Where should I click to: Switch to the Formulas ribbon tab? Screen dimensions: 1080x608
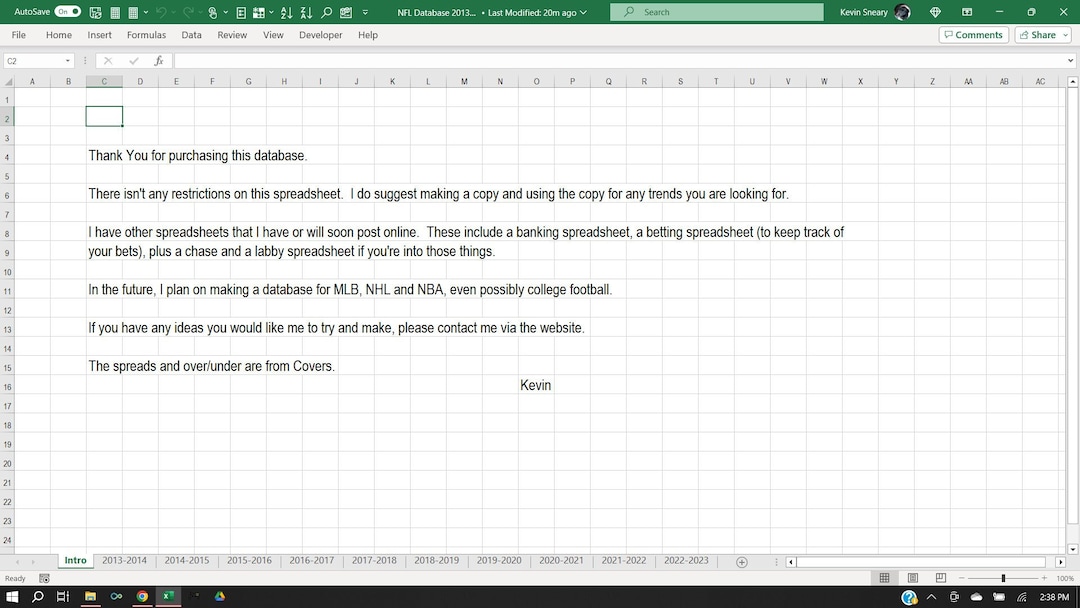[146, 34]
